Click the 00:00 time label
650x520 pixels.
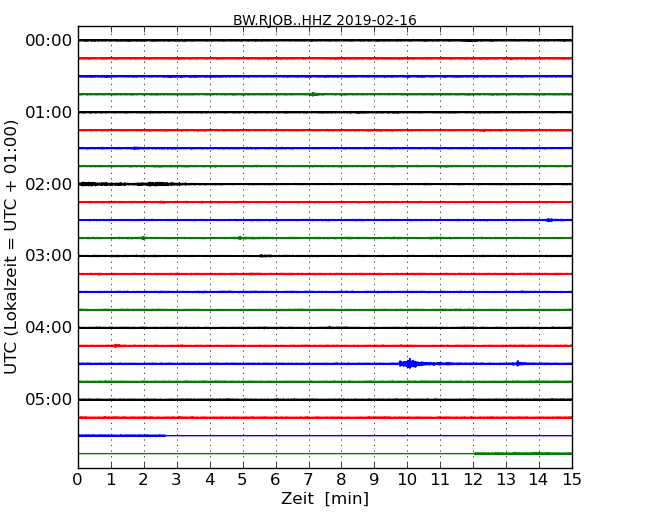49,41
